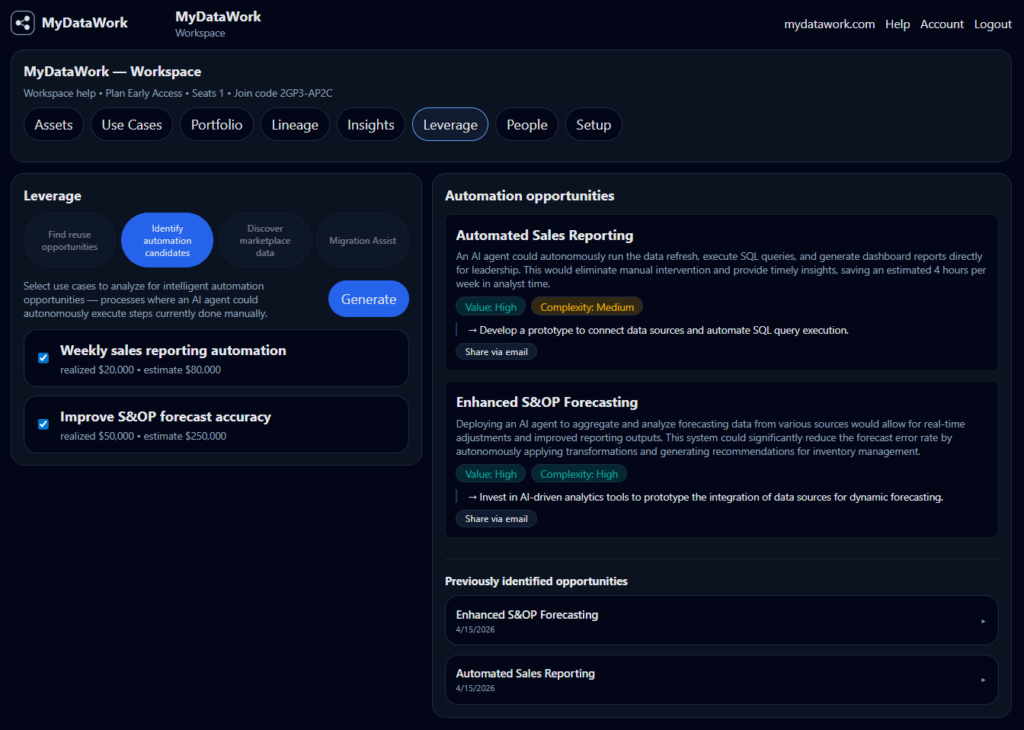Switch to the Assets tab

(53, 124)
